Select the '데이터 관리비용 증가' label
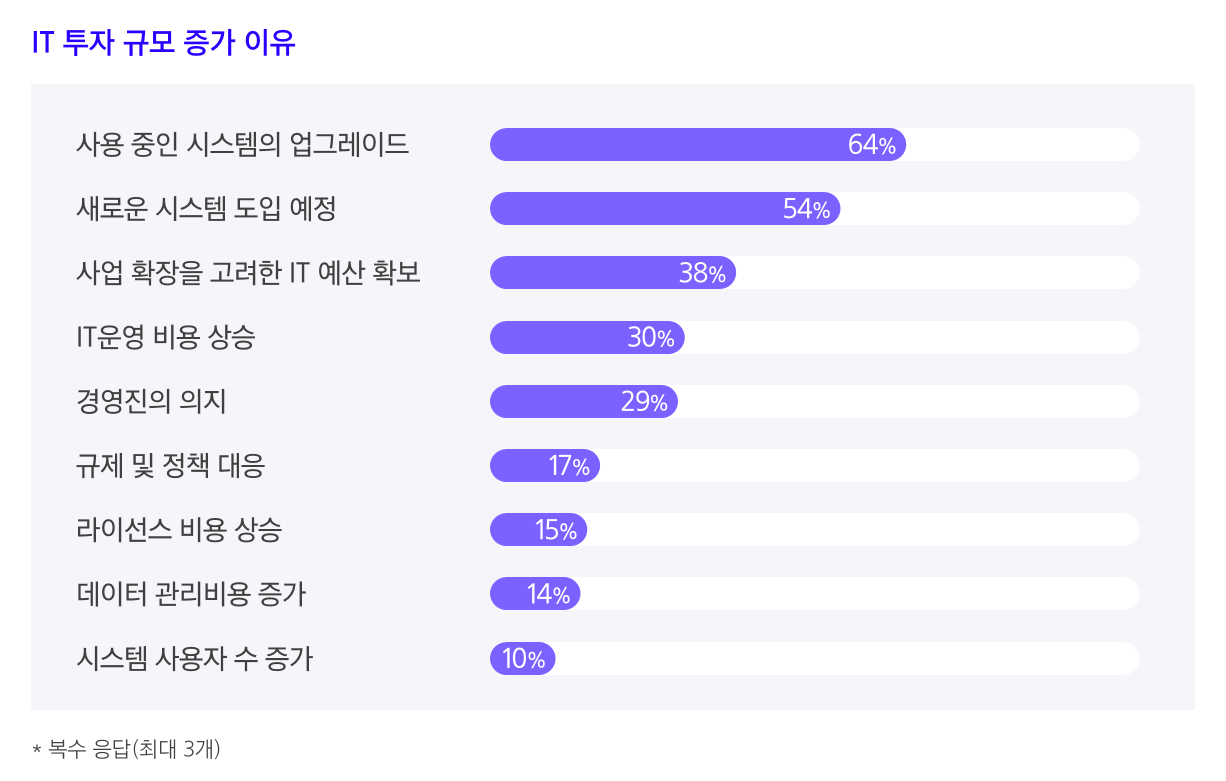Screen dimensions: 1226x781 (x=191, y=594)
